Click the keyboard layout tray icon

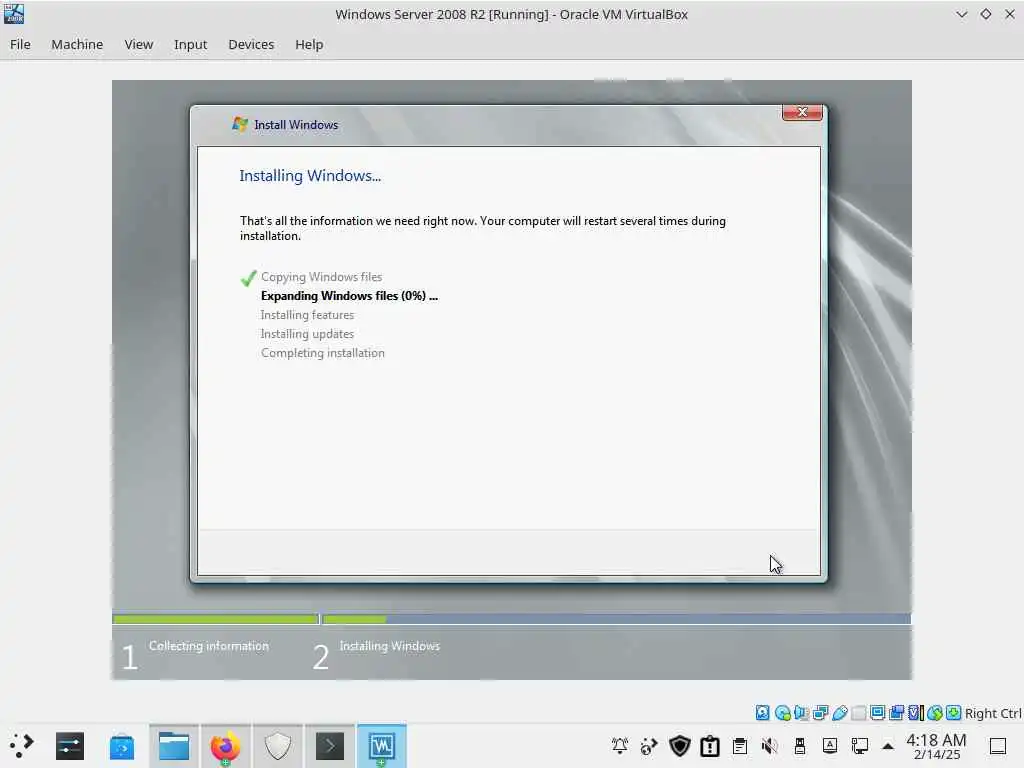pos(830,746)
